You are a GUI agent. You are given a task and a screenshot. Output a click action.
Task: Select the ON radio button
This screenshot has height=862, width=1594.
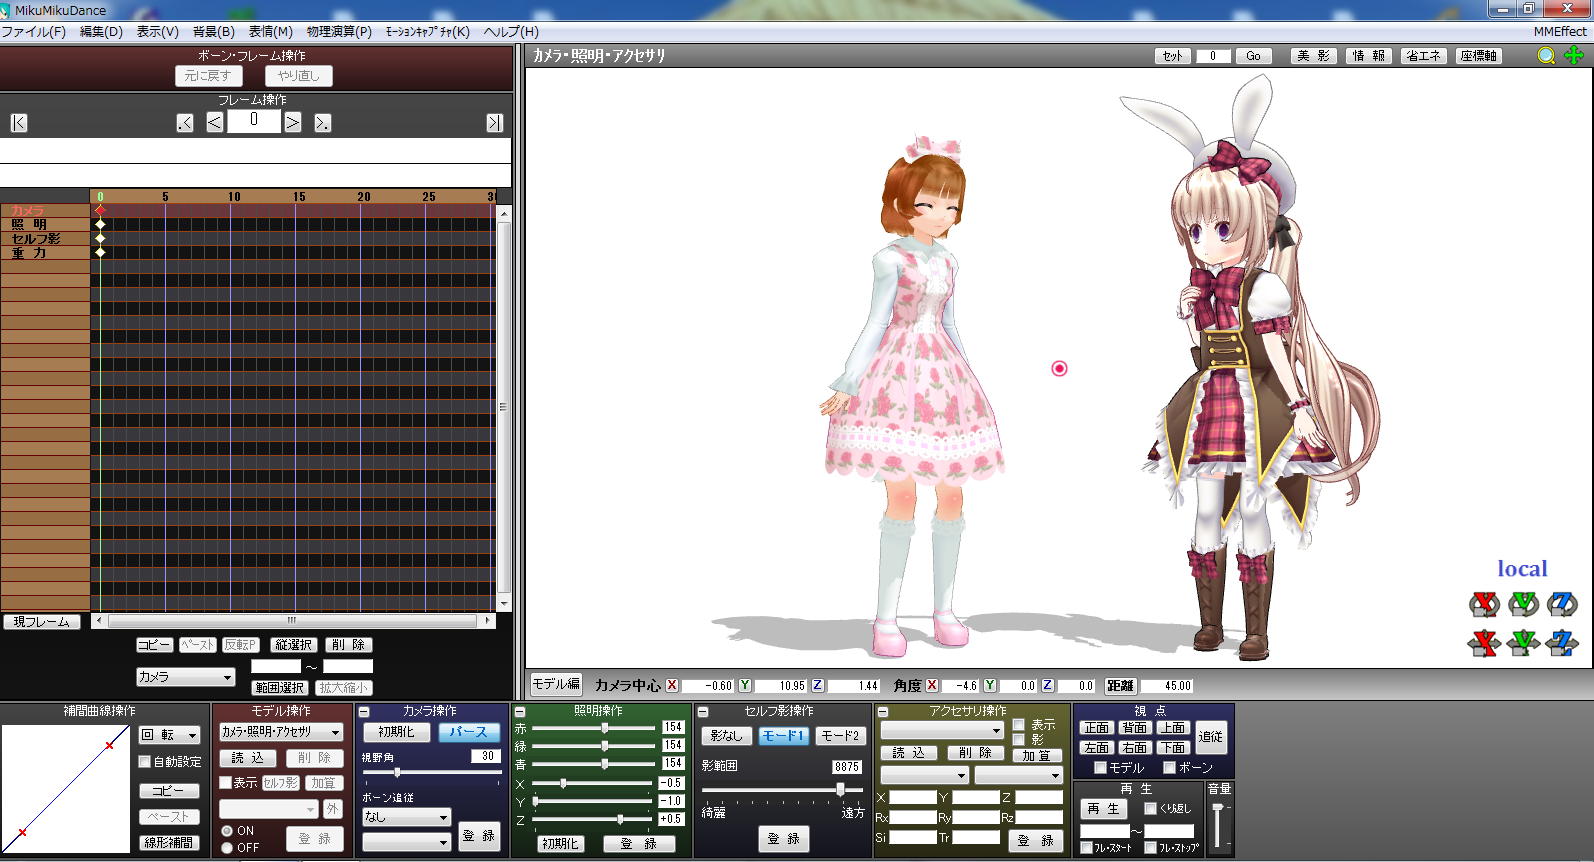[227, 831]
